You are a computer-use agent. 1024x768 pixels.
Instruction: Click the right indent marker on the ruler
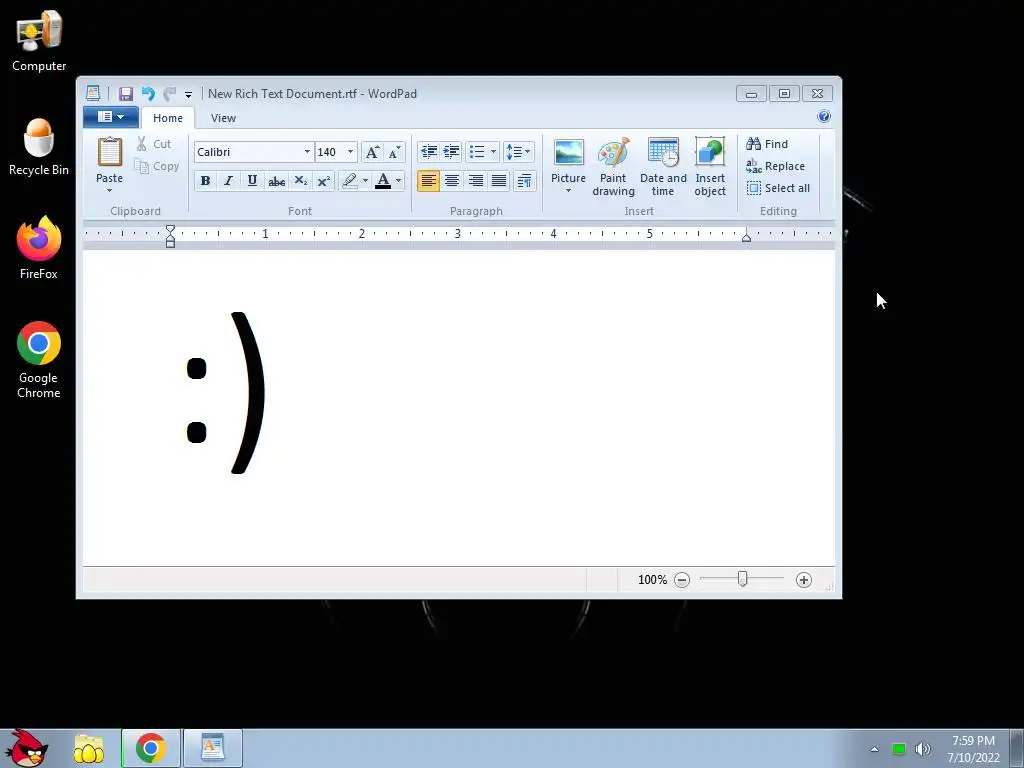(x=746, y=238)
